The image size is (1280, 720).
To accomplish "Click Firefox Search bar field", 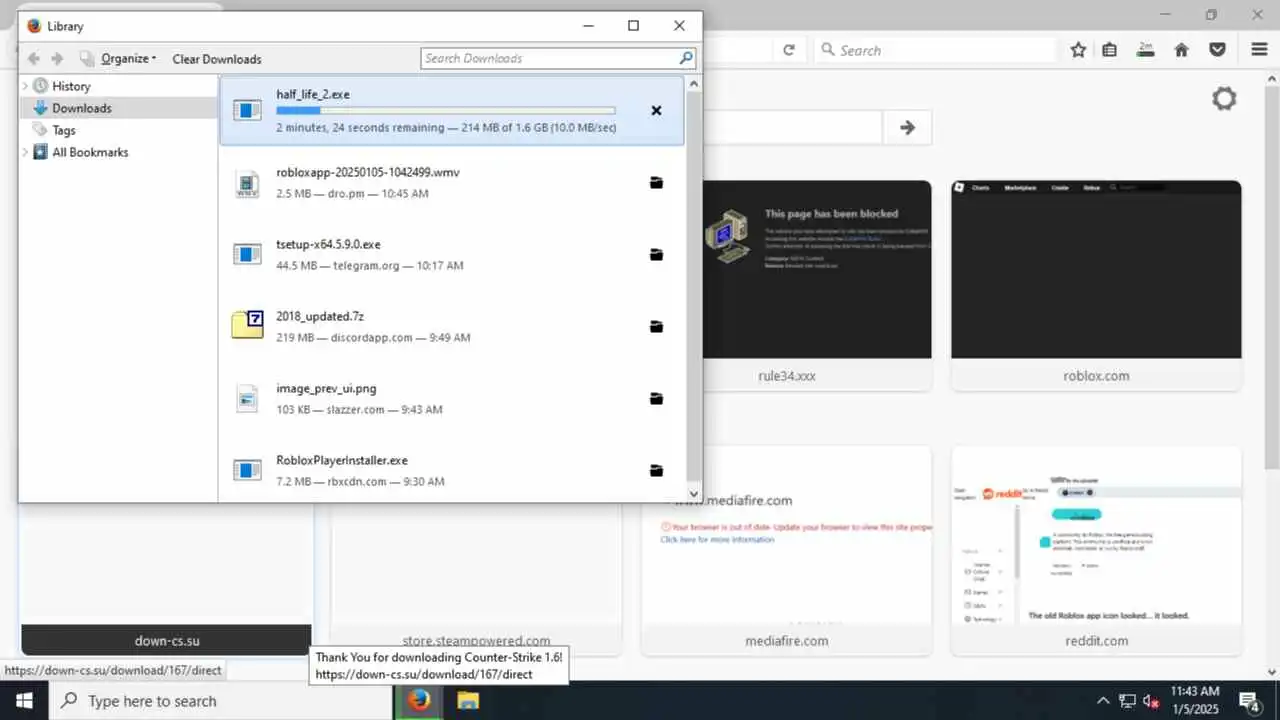I will point(936,50).
